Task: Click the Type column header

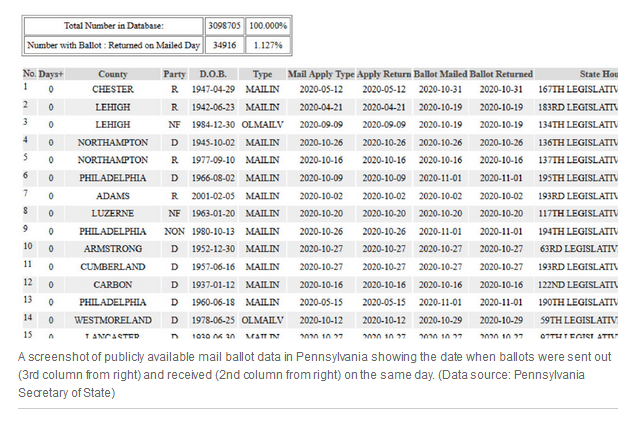Action: click(262, 74)
